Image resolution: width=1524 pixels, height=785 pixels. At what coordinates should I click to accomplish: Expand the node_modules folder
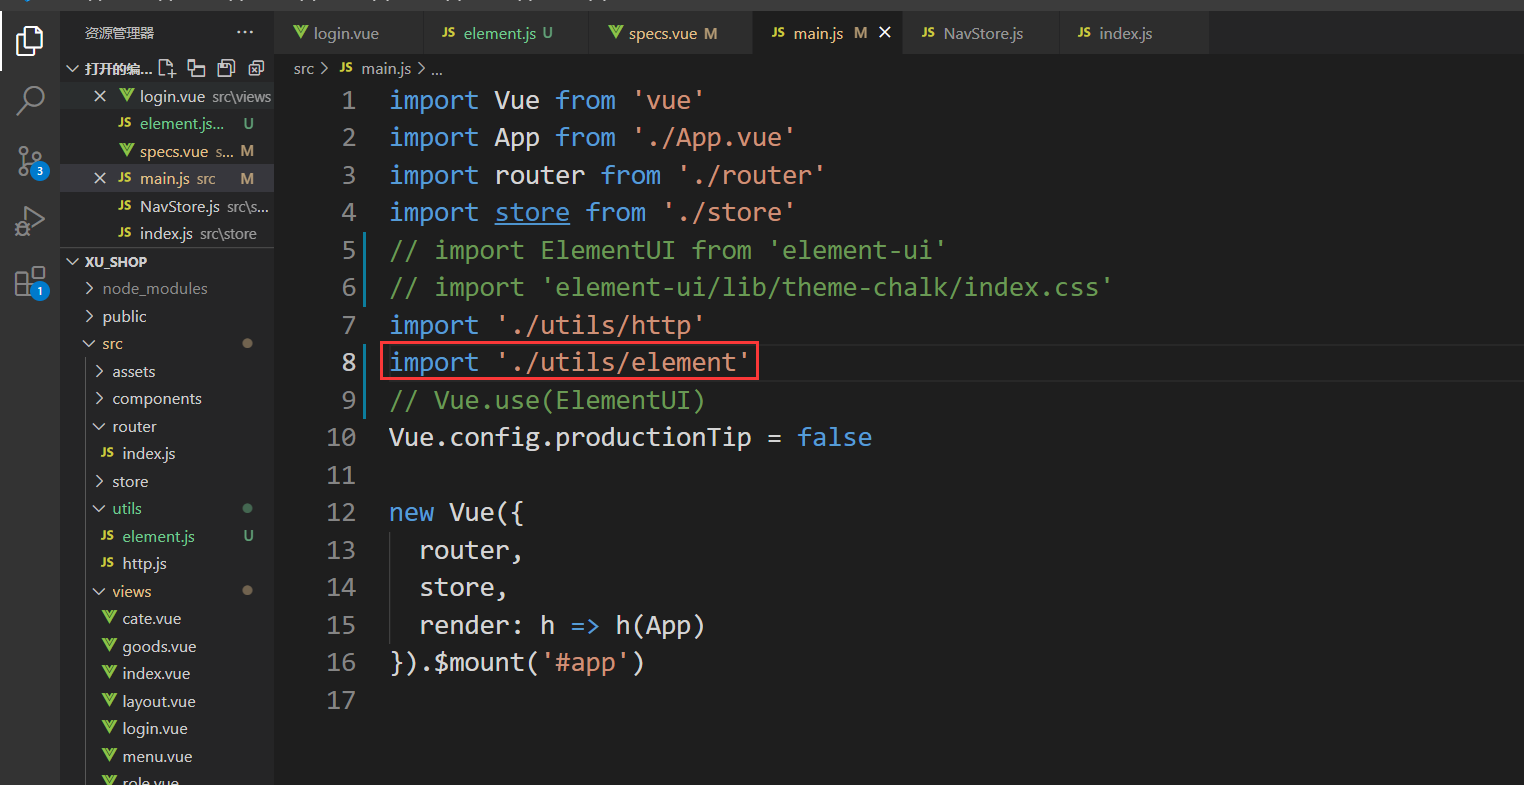(154, 289)
